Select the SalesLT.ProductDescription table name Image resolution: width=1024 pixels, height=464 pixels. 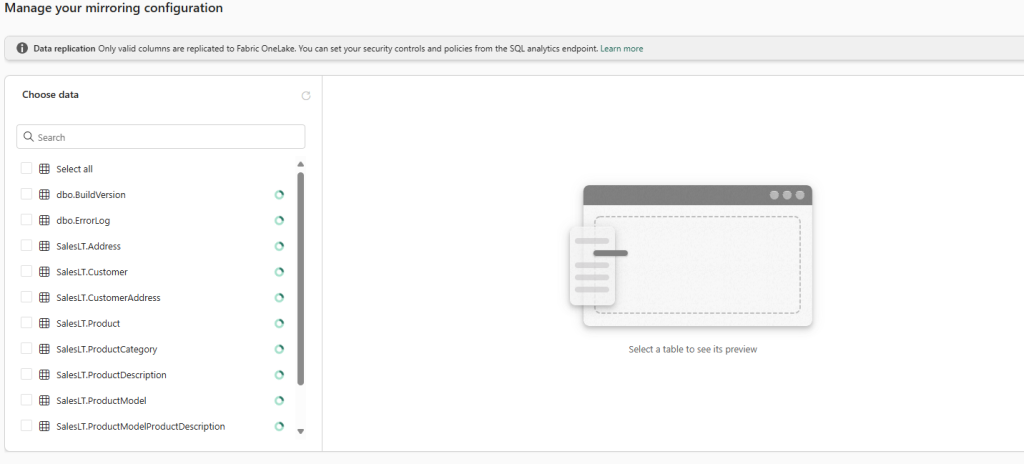(112, 375)
